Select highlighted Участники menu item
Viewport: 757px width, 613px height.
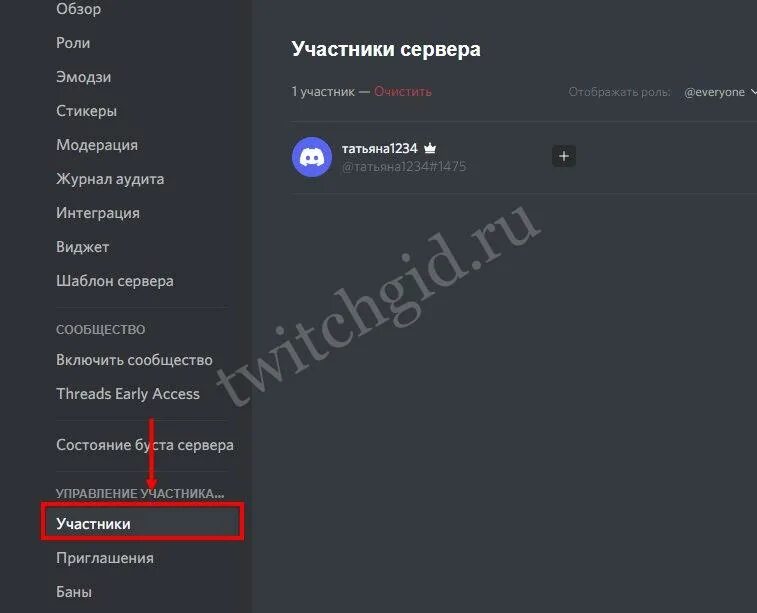click(142, 522)
